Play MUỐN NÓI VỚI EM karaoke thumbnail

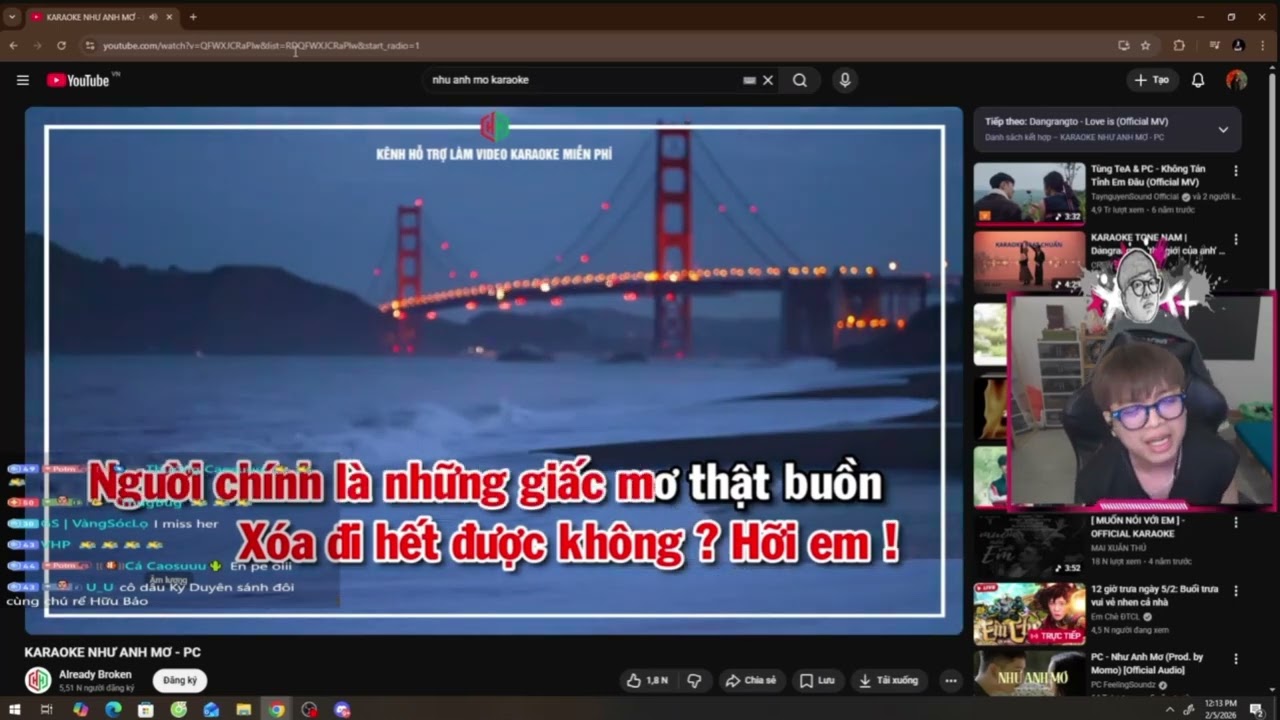1029,546
